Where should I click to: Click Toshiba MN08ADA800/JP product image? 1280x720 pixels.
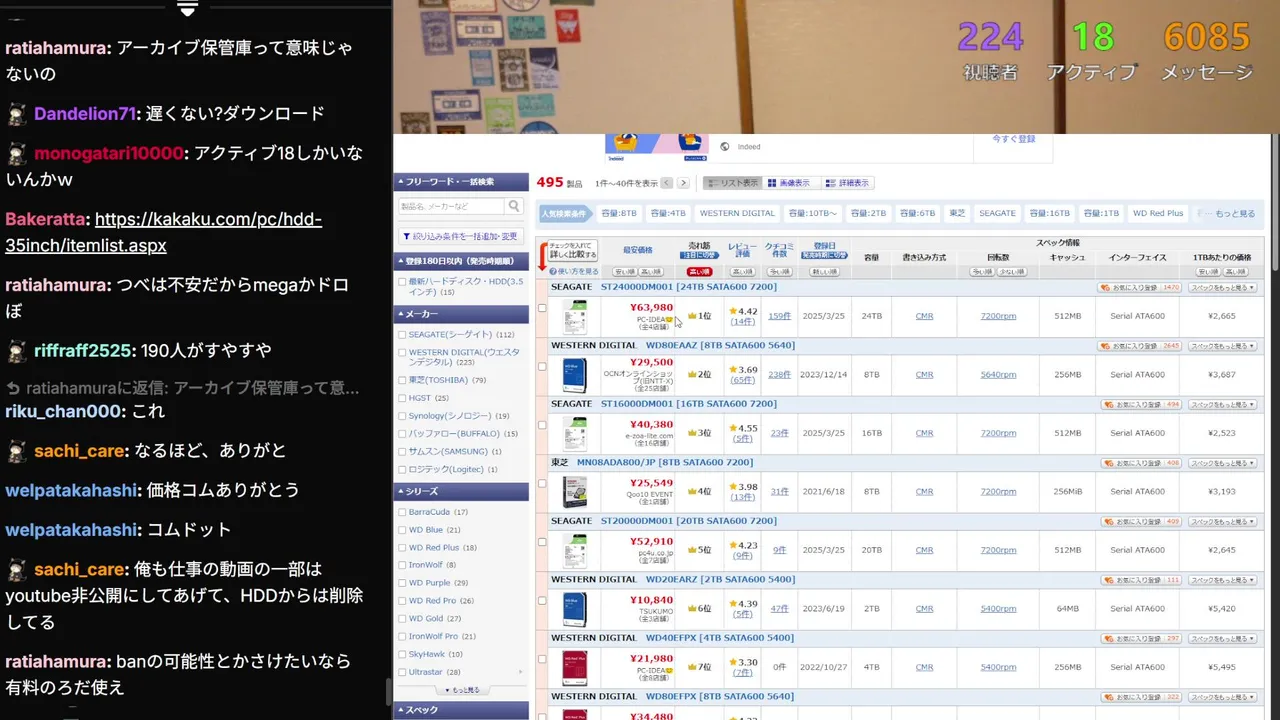coord(574,491)
